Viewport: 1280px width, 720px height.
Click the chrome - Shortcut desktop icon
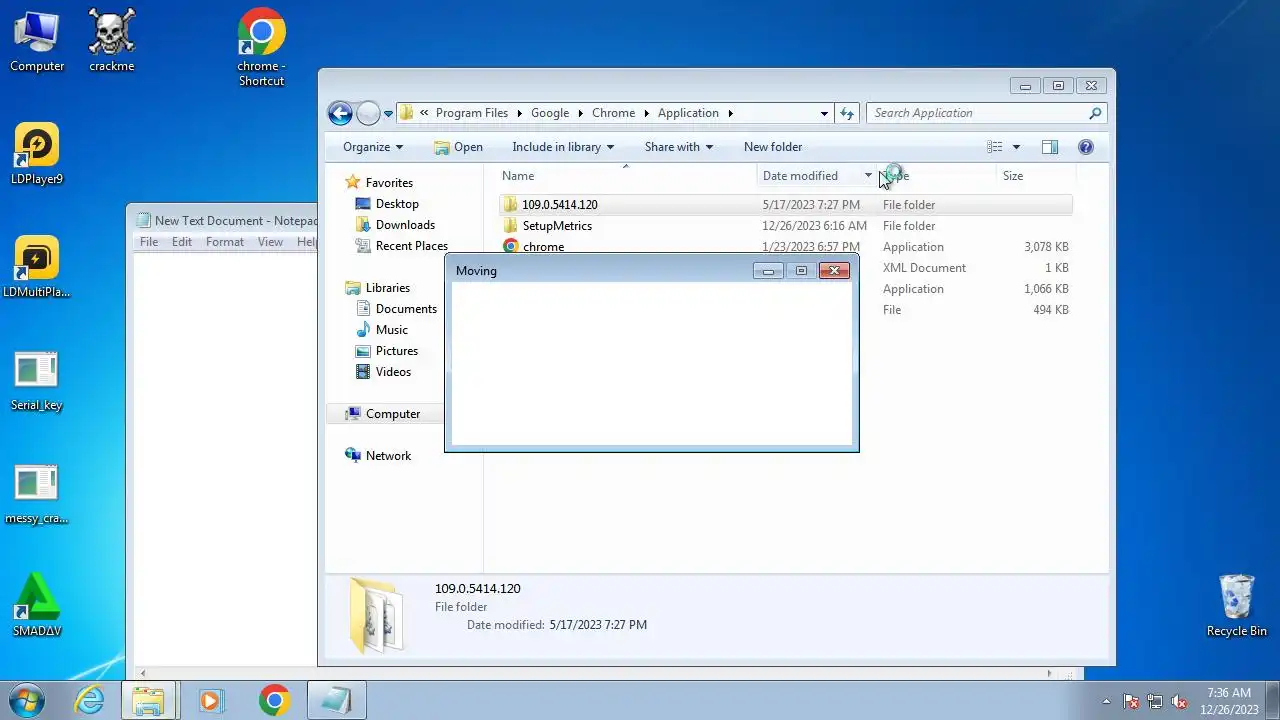tap(262, 47)
